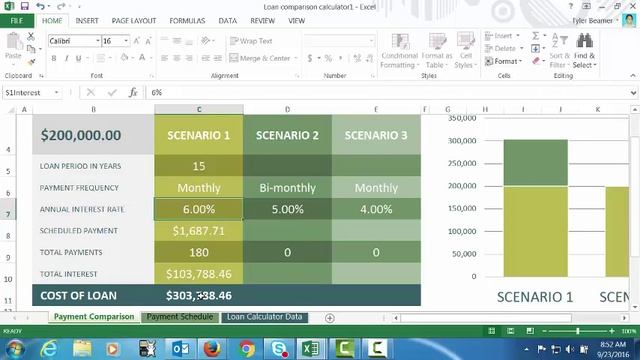Switch to the VIEW ribbon tab
The image size is (640, 360).
(296, 21)
